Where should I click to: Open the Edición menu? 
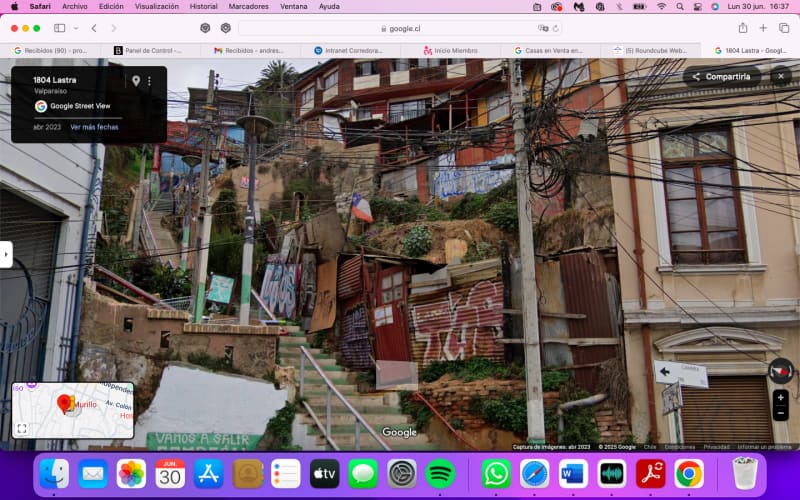click(x=111, y=7)
